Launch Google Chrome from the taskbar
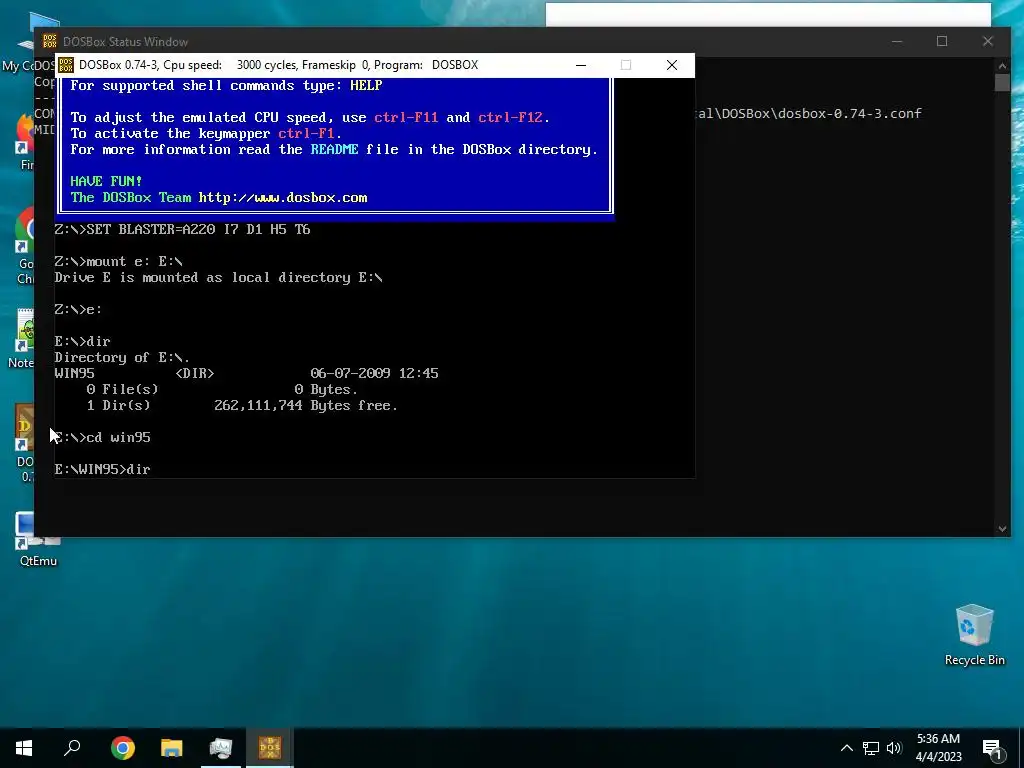The width and height of the screenshot is (1024, 768). tap(122, 748)
